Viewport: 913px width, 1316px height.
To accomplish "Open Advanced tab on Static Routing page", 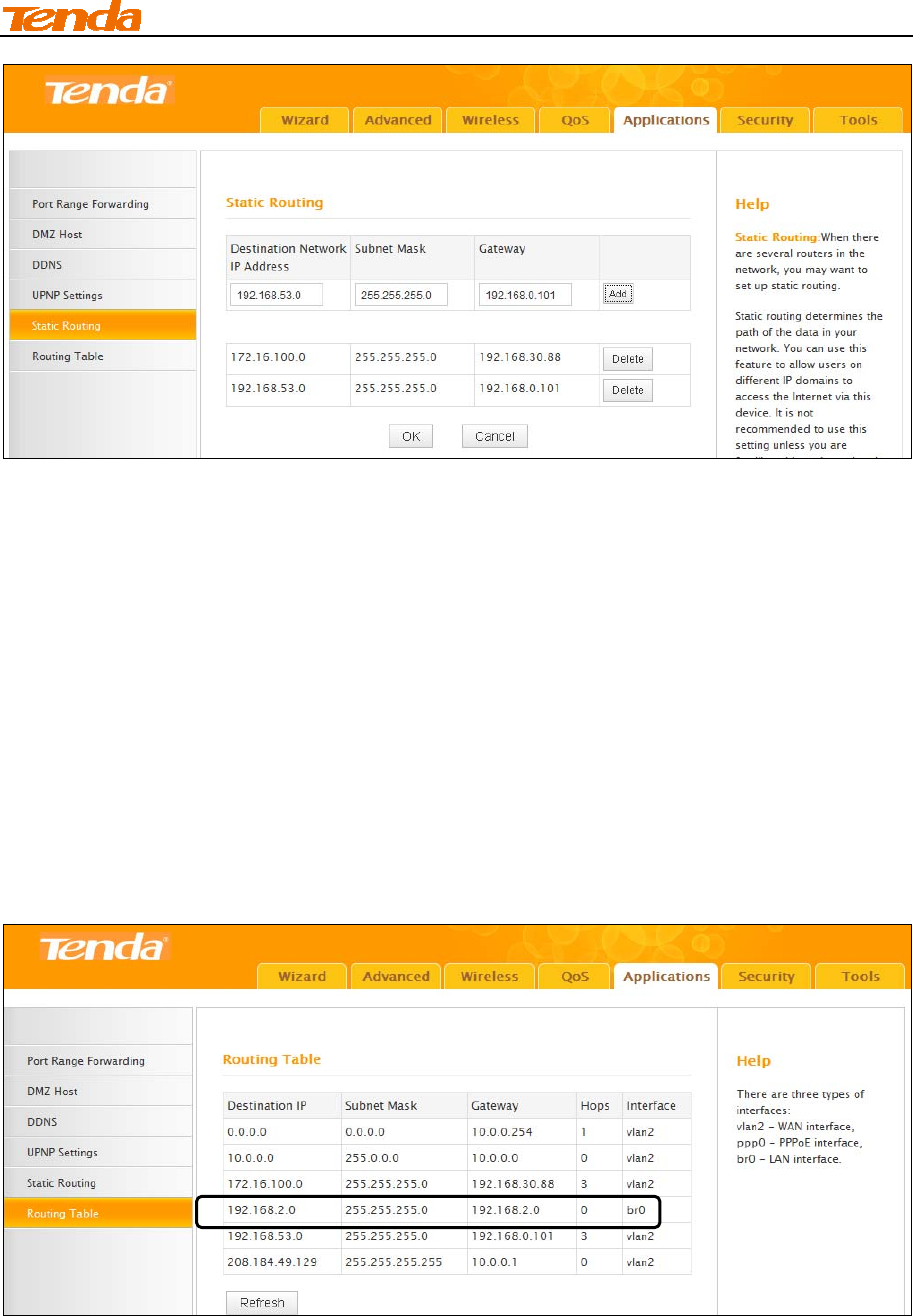I will (398, 120).
